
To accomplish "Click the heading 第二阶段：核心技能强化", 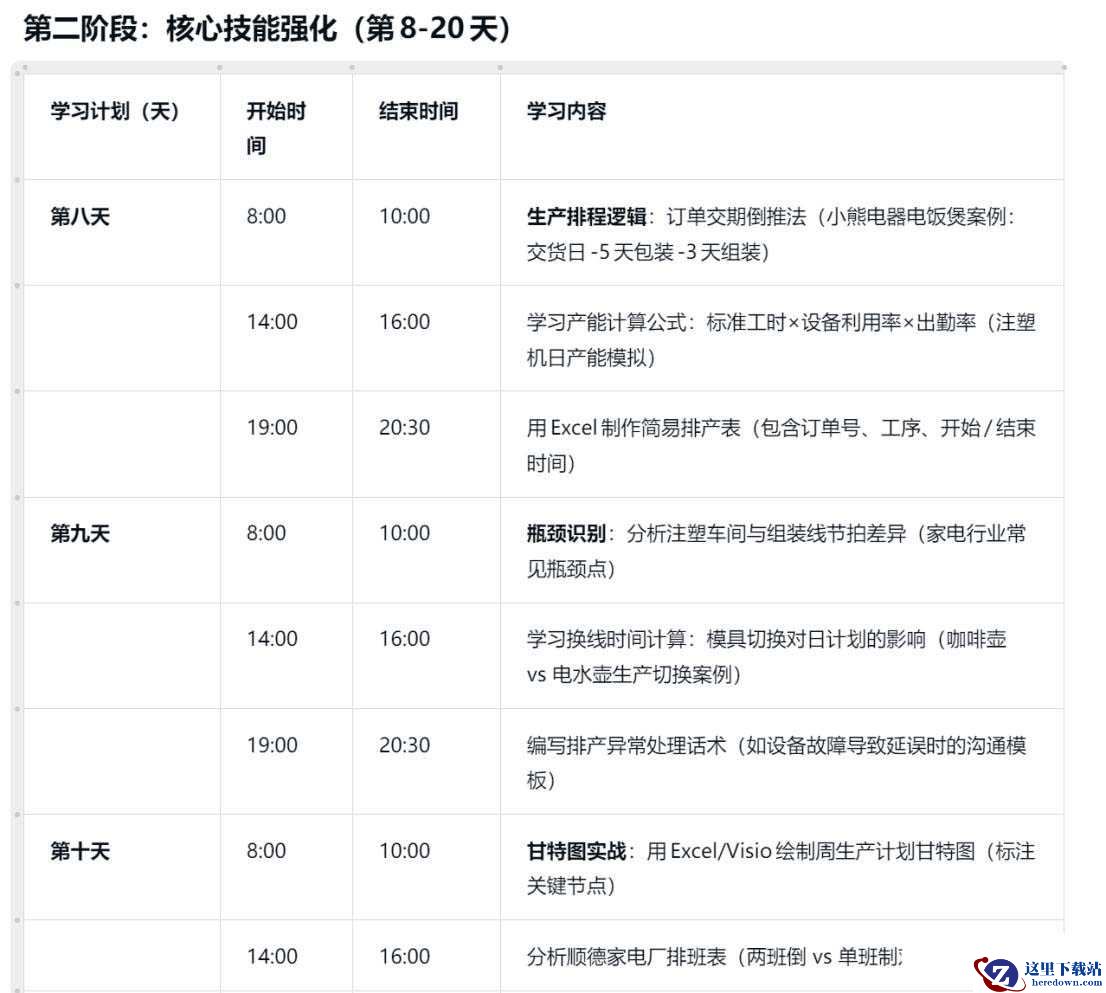I will pos(267,29).
